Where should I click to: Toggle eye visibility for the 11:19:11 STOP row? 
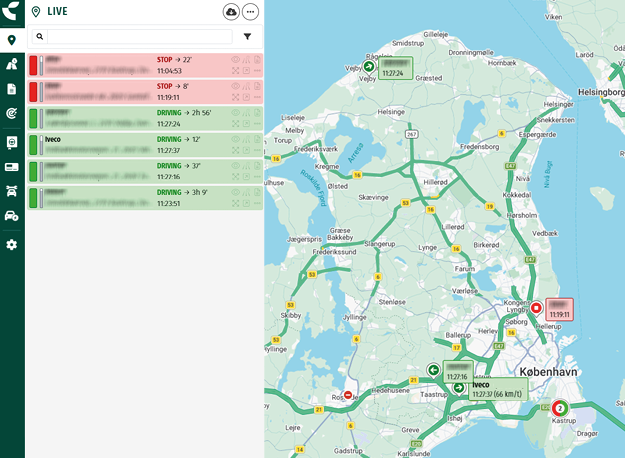pyautogui.click(x=236, y=86)
